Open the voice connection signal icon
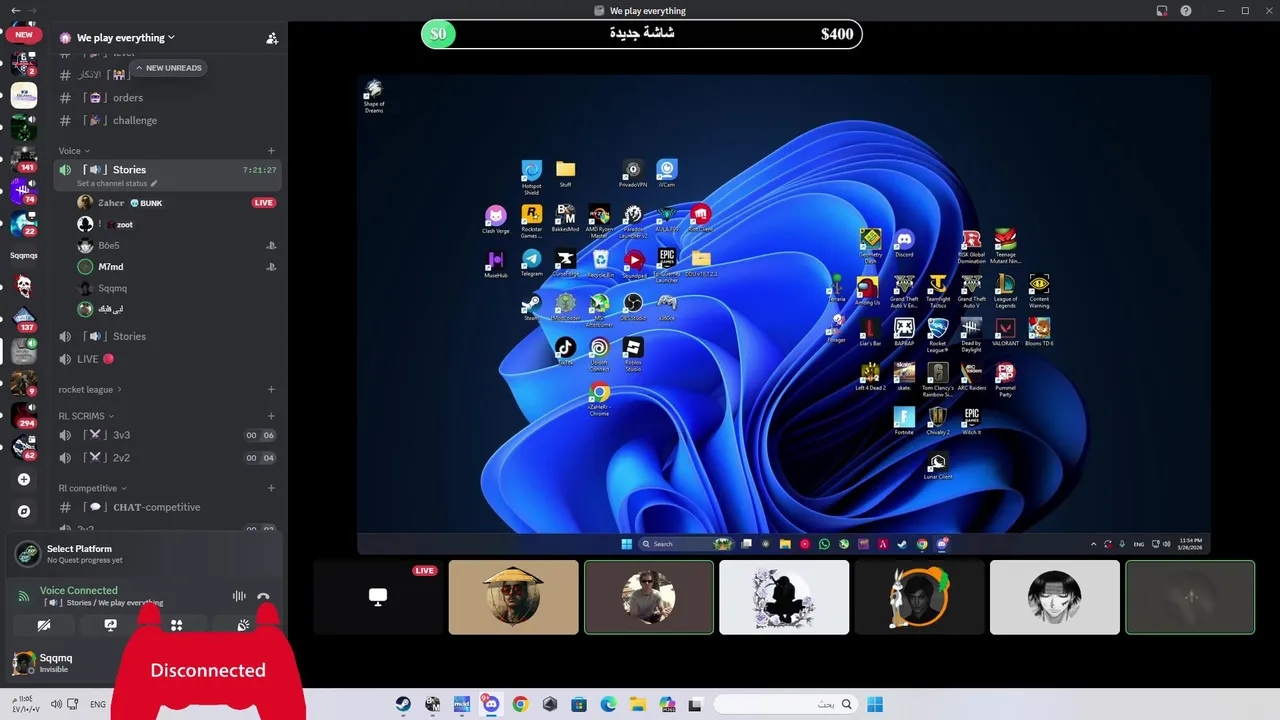This screenshot has height=720, width=1280. [24, 597]
